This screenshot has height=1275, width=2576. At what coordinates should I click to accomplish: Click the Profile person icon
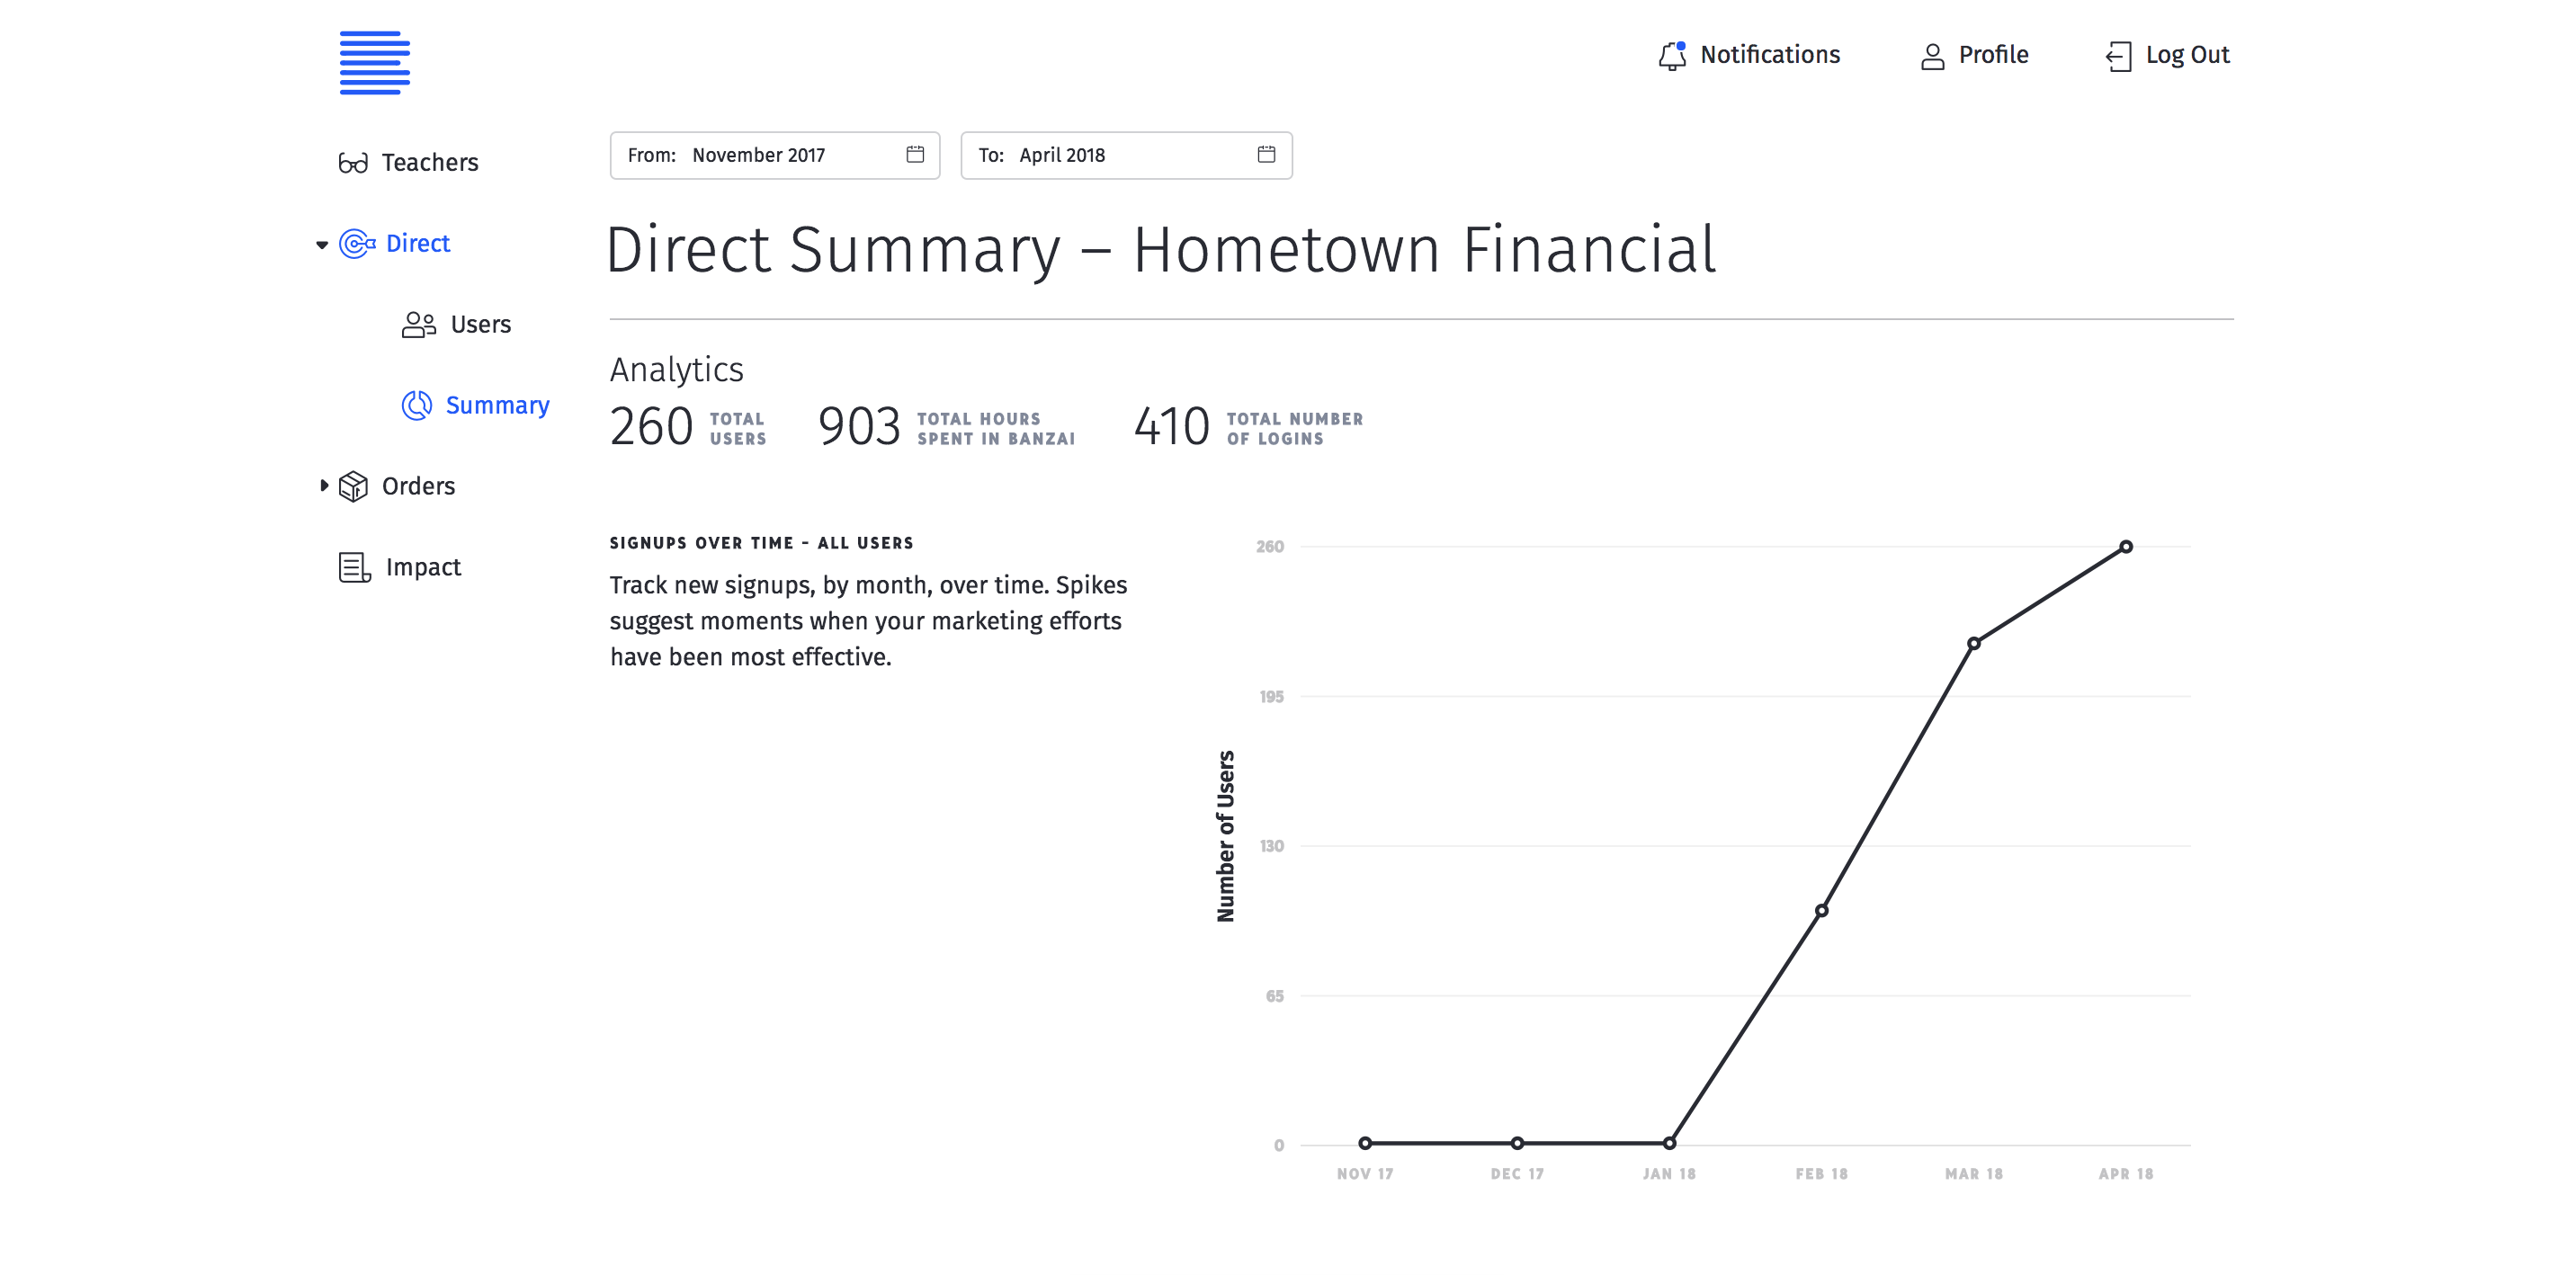click(1932, 56)
